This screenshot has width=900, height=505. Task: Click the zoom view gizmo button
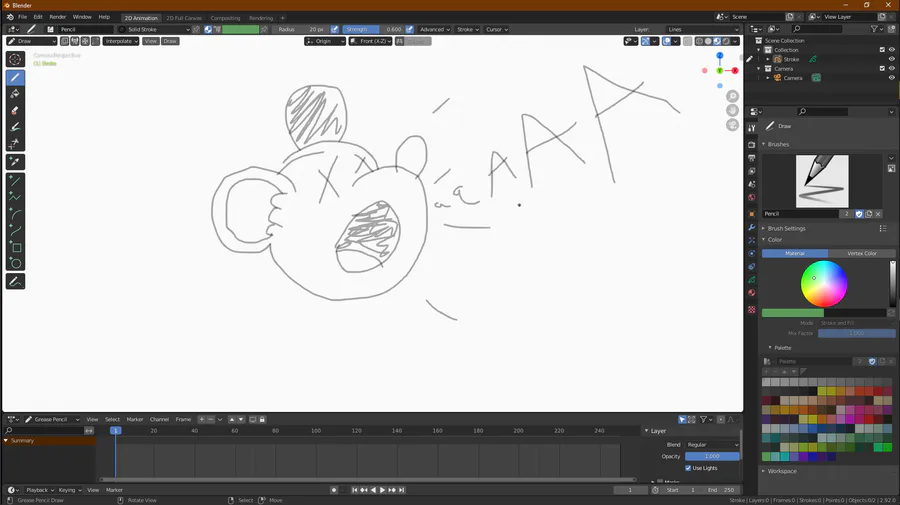732,96
